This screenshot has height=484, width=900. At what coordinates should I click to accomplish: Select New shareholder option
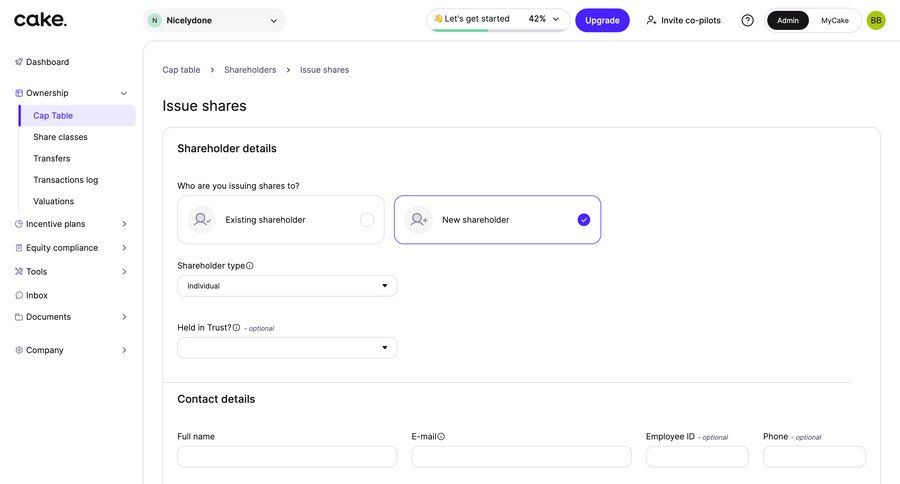[x=497, y=220]
